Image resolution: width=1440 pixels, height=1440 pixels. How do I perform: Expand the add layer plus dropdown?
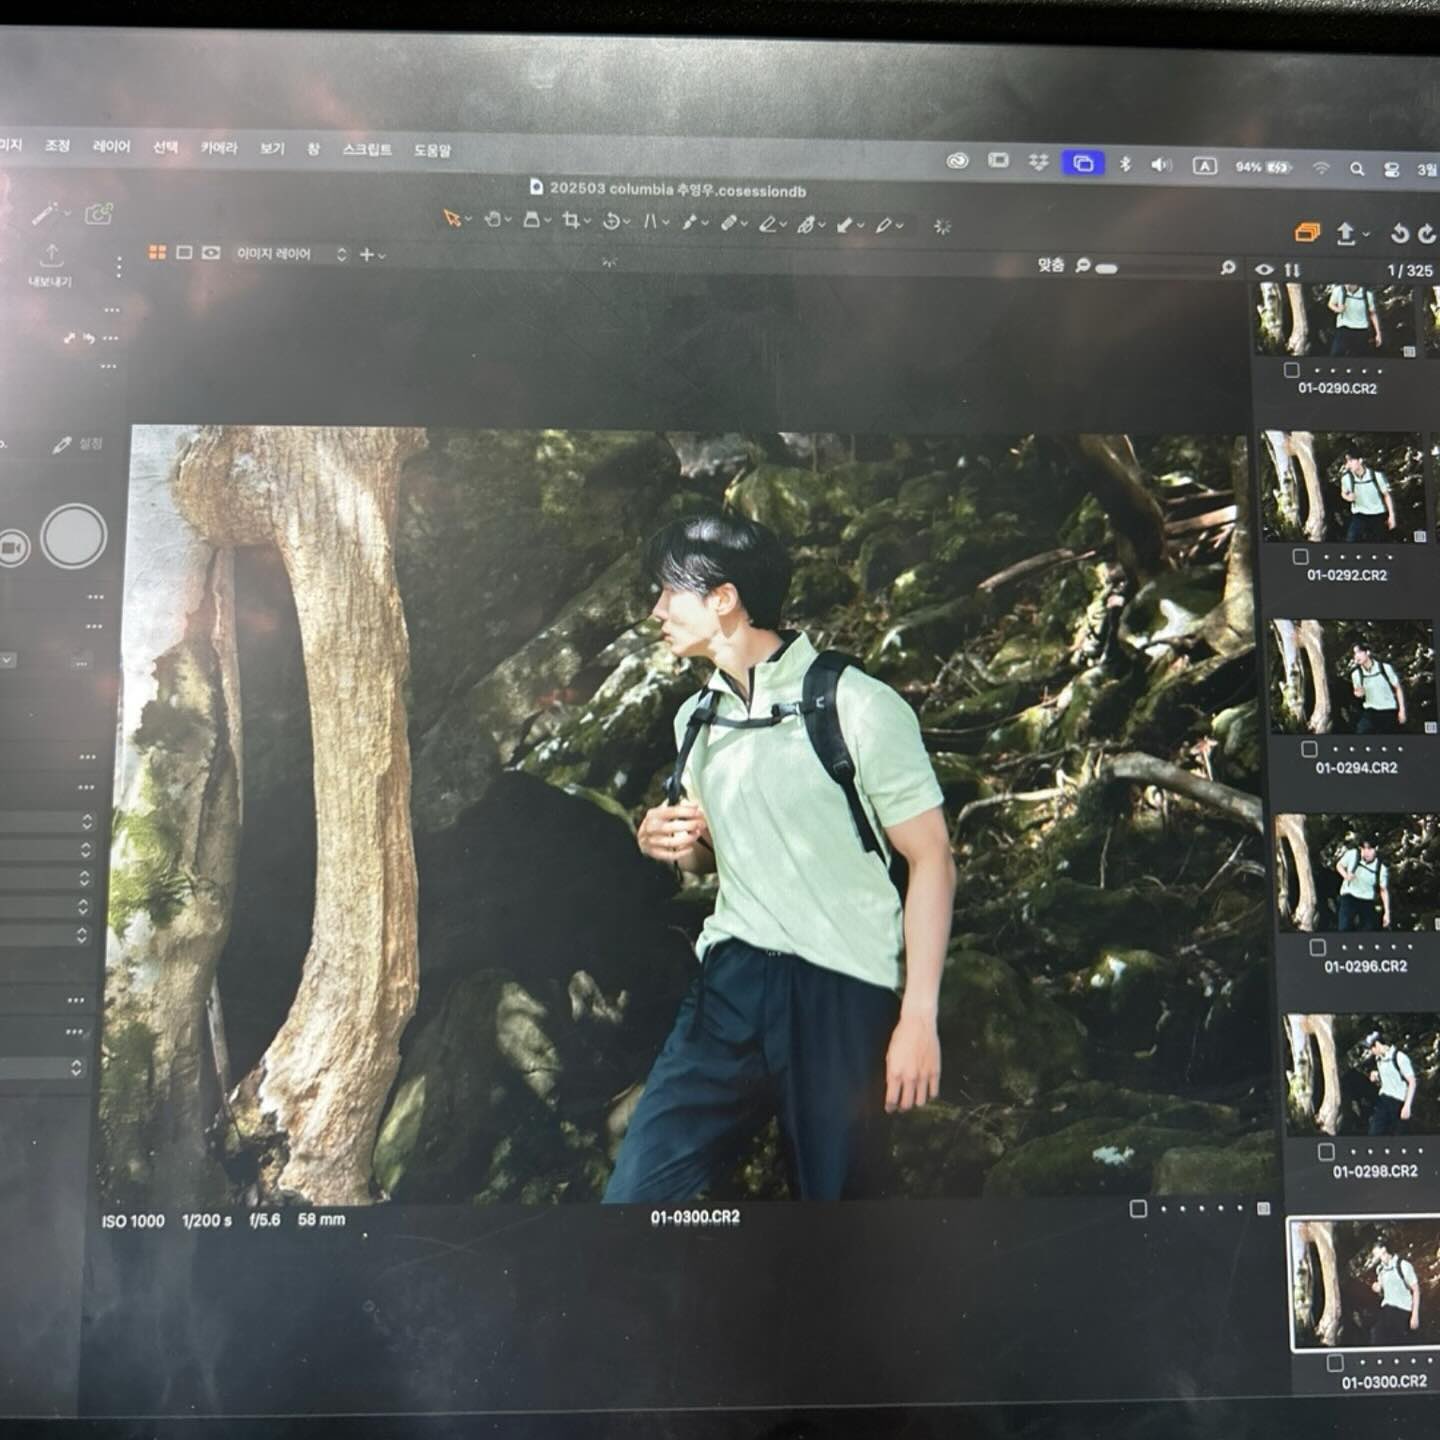click(370, 255)
